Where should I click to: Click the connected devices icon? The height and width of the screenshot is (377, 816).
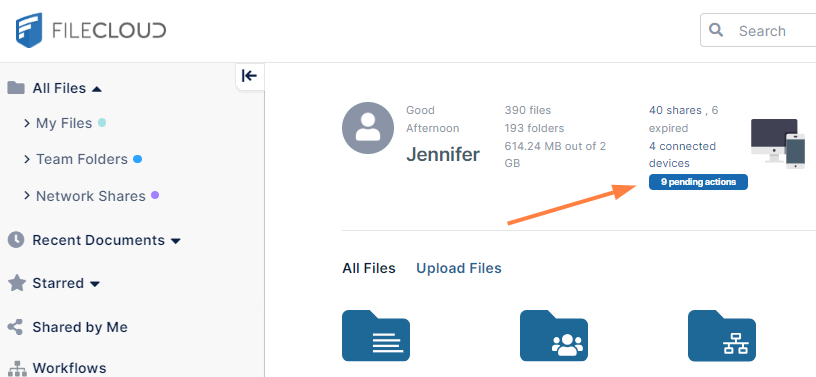tap(774, 143)
